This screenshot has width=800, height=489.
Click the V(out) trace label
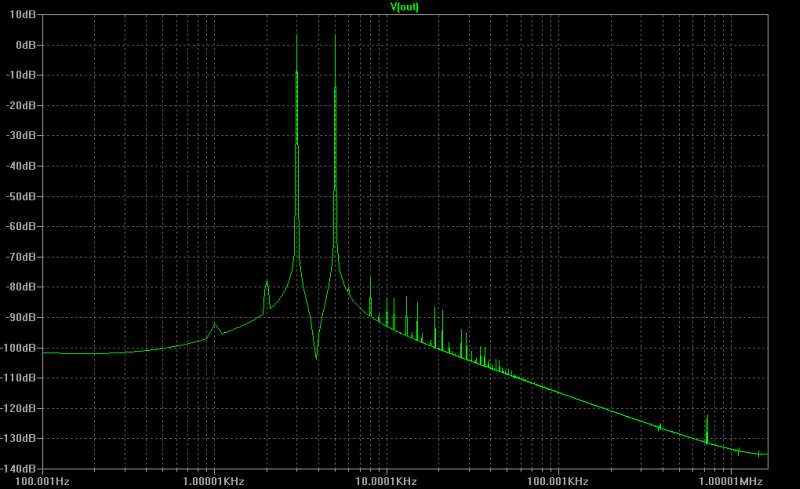pos(404,7)
